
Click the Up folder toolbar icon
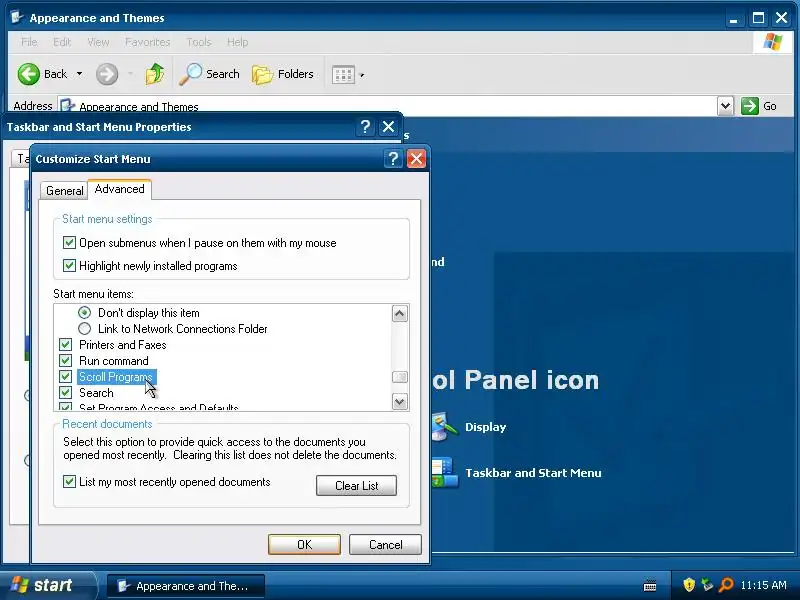pos(155,74)
